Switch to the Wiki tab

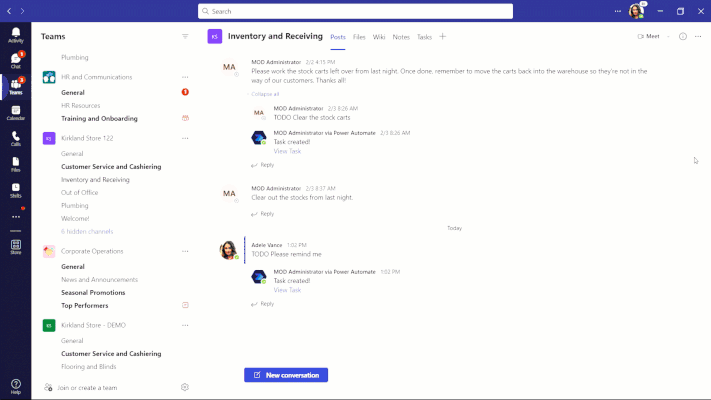coord(379,37)
